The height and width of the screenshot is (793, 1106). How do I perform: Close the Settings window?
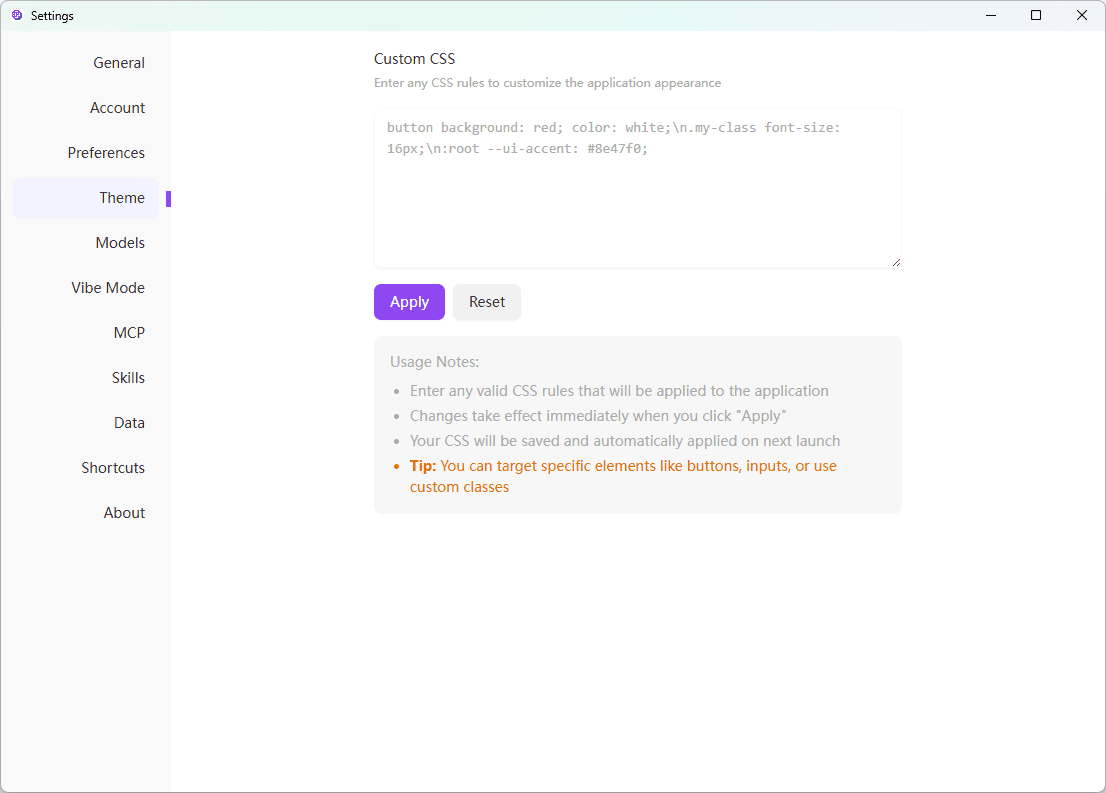pyautogui.click(x=1082, y=15)
